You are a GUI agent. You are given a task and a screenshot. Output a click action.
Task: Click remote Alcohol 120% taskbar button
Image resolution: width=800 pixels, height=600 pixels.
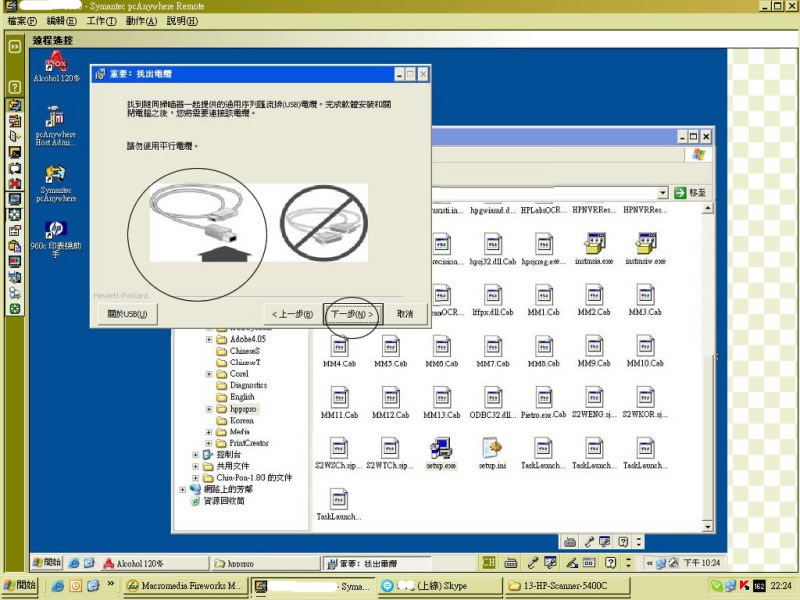point(155,563)
